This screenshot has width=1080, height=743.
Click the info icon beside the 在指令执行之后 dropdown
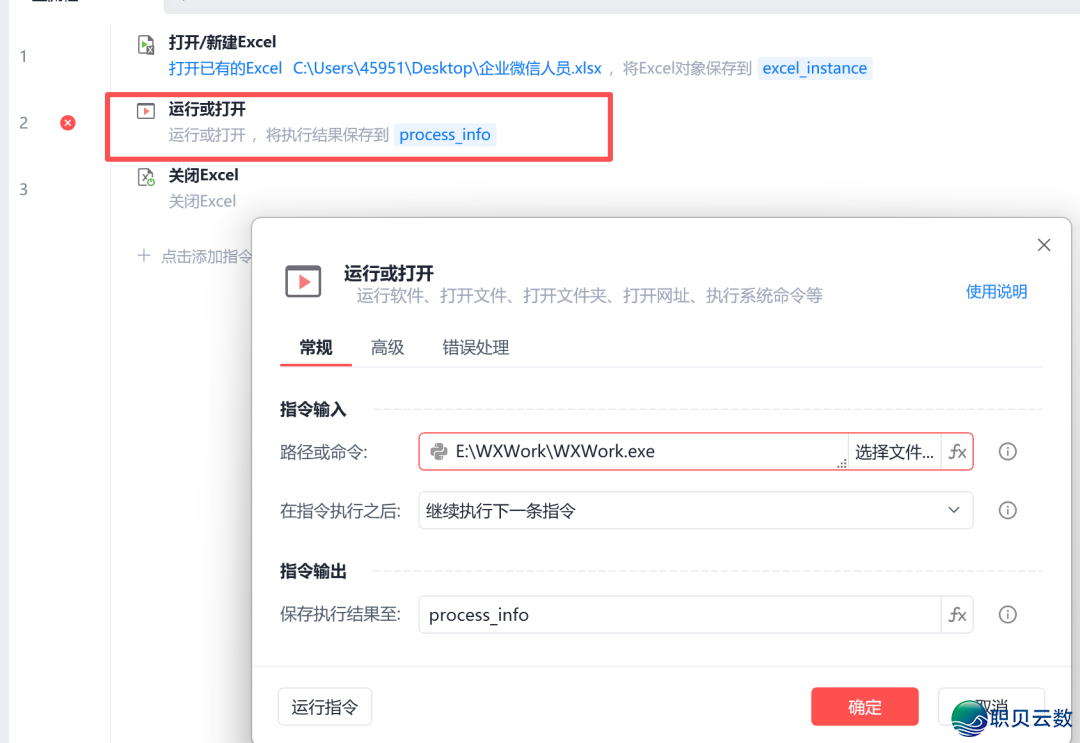pyautogui.click(x=1007, y=510)
